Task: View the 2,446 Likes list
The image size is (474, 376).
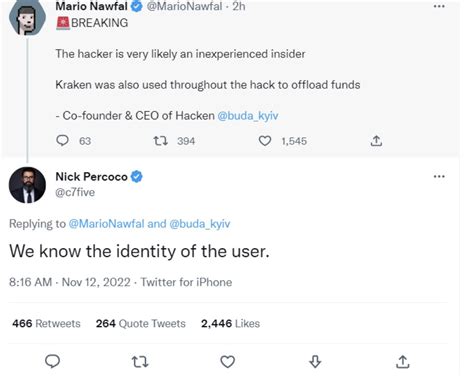Action: click(230, 323)
